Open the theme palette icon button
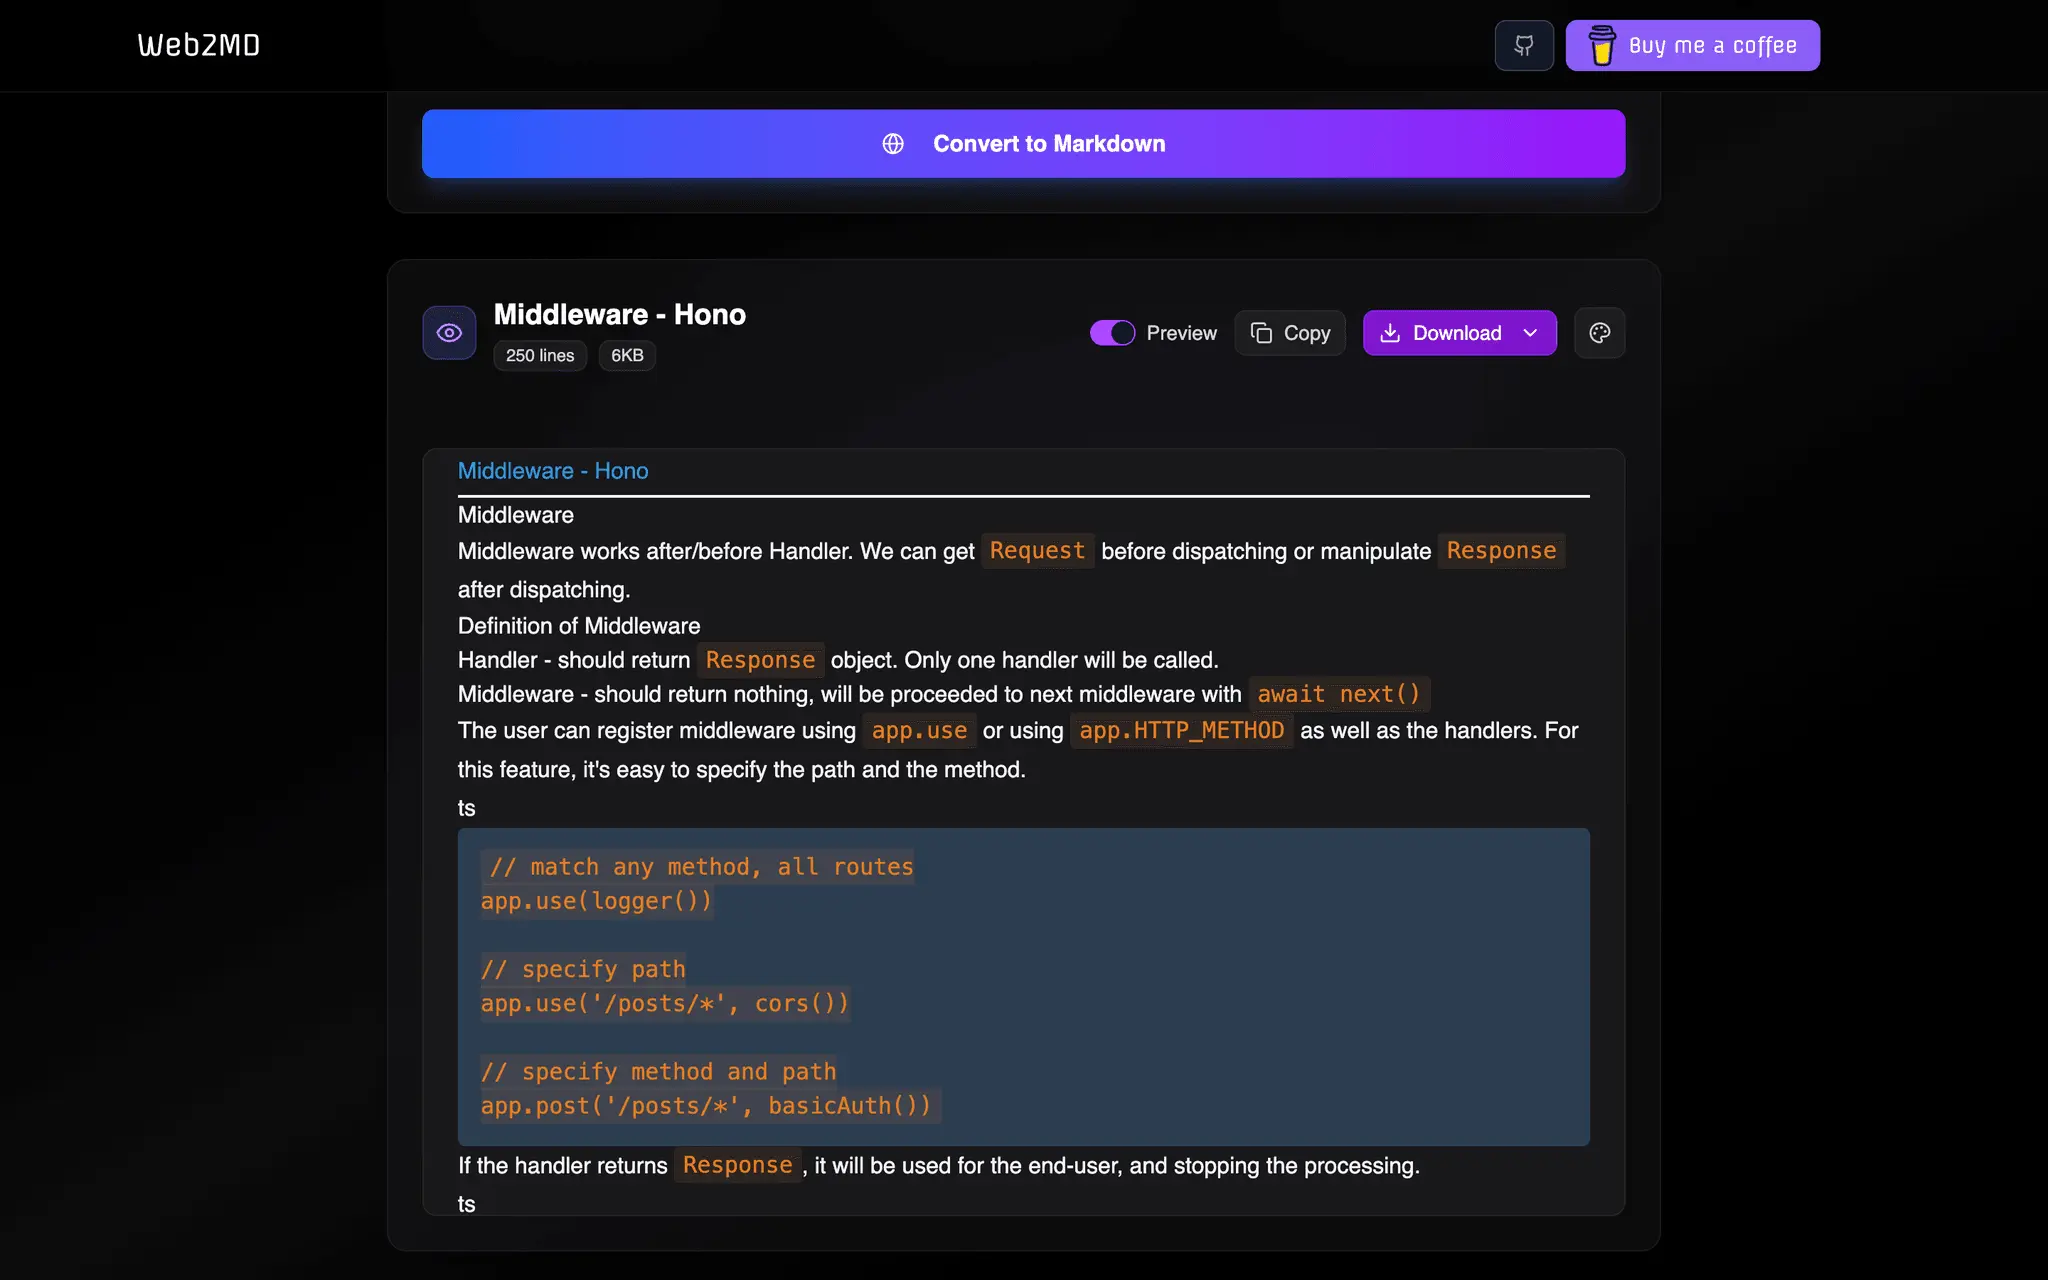The image size is (2048, 1280). pos(1600,333)
